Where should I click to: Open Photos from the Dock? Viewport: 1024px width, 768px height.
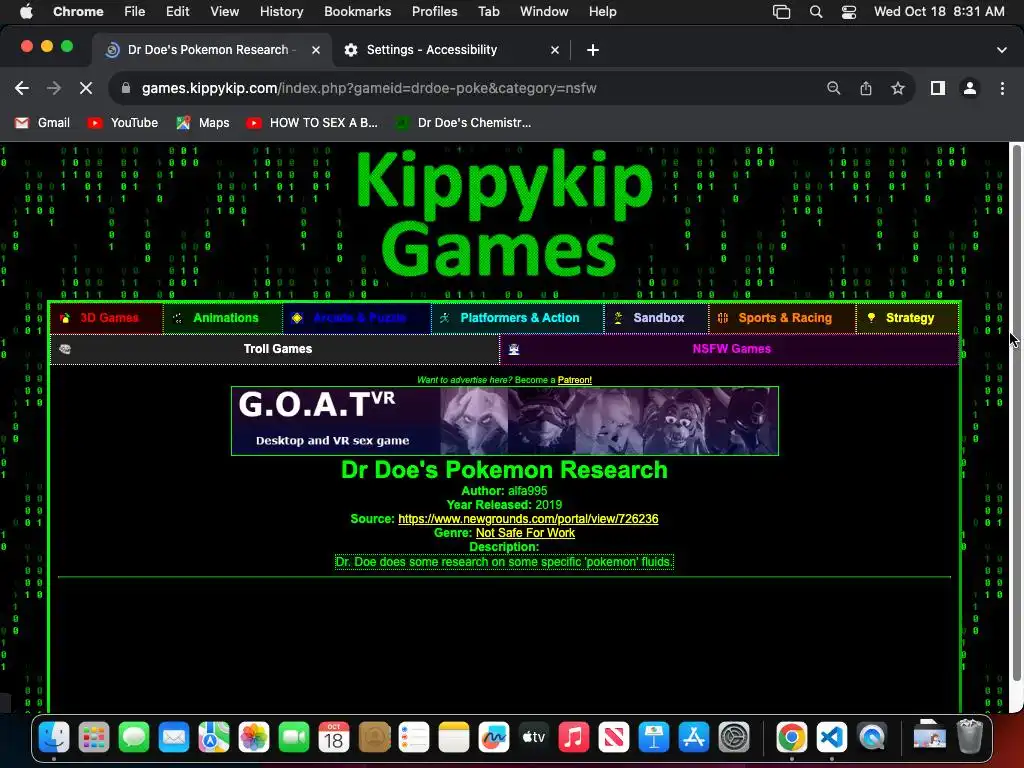coord(254,738)
